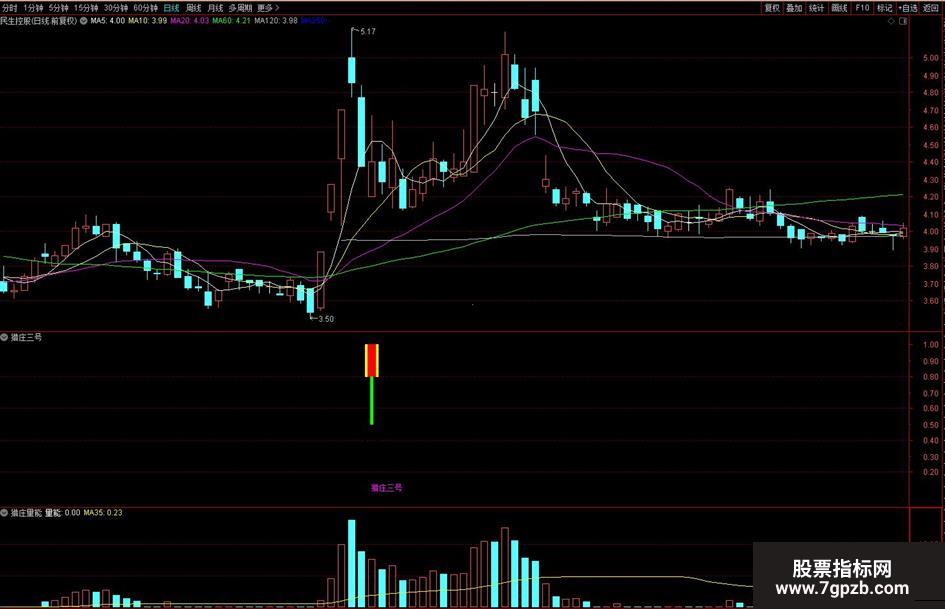Toggle the side panel icon at chart top-right

[x=903, y=21]
